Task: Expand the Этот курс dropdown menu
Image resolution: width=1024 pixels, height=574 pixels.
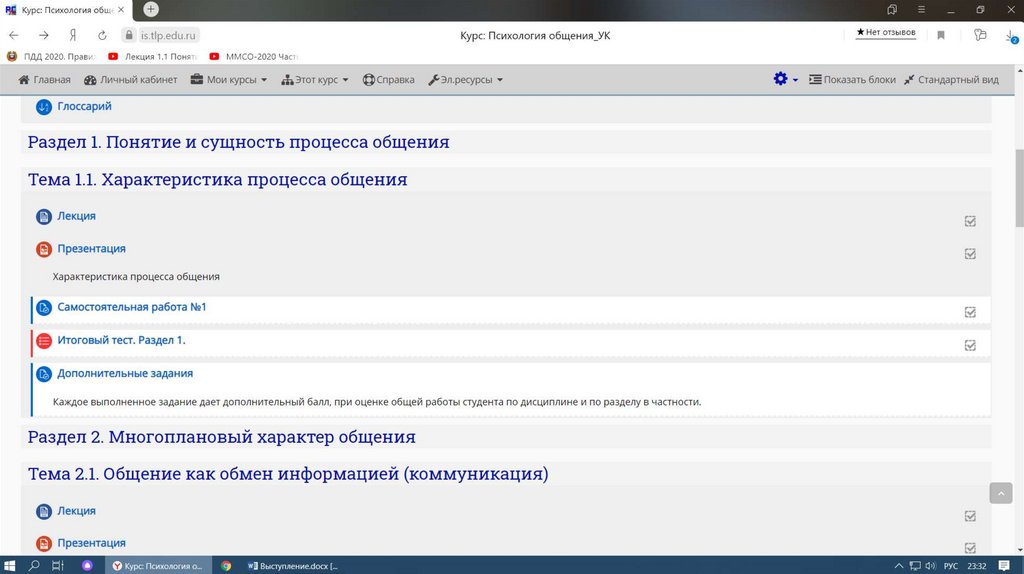Action: coord(315,80)
